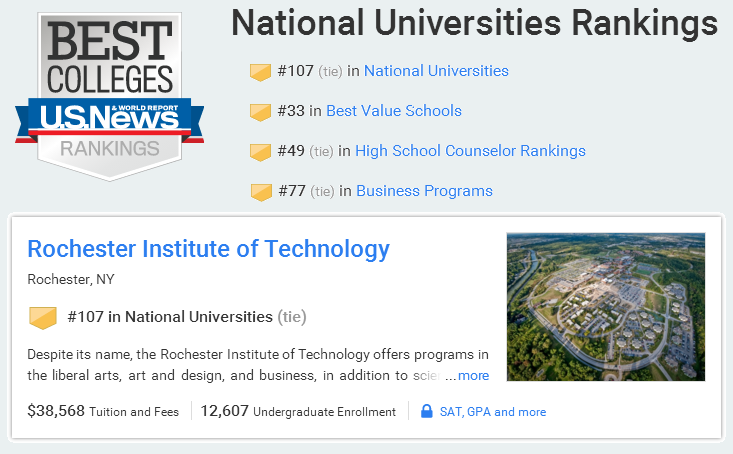The height and width of the screenshot is (454, 733).
Task: Click the badge icon beside #33 Best Value Schools
Action: pos(260,112)
